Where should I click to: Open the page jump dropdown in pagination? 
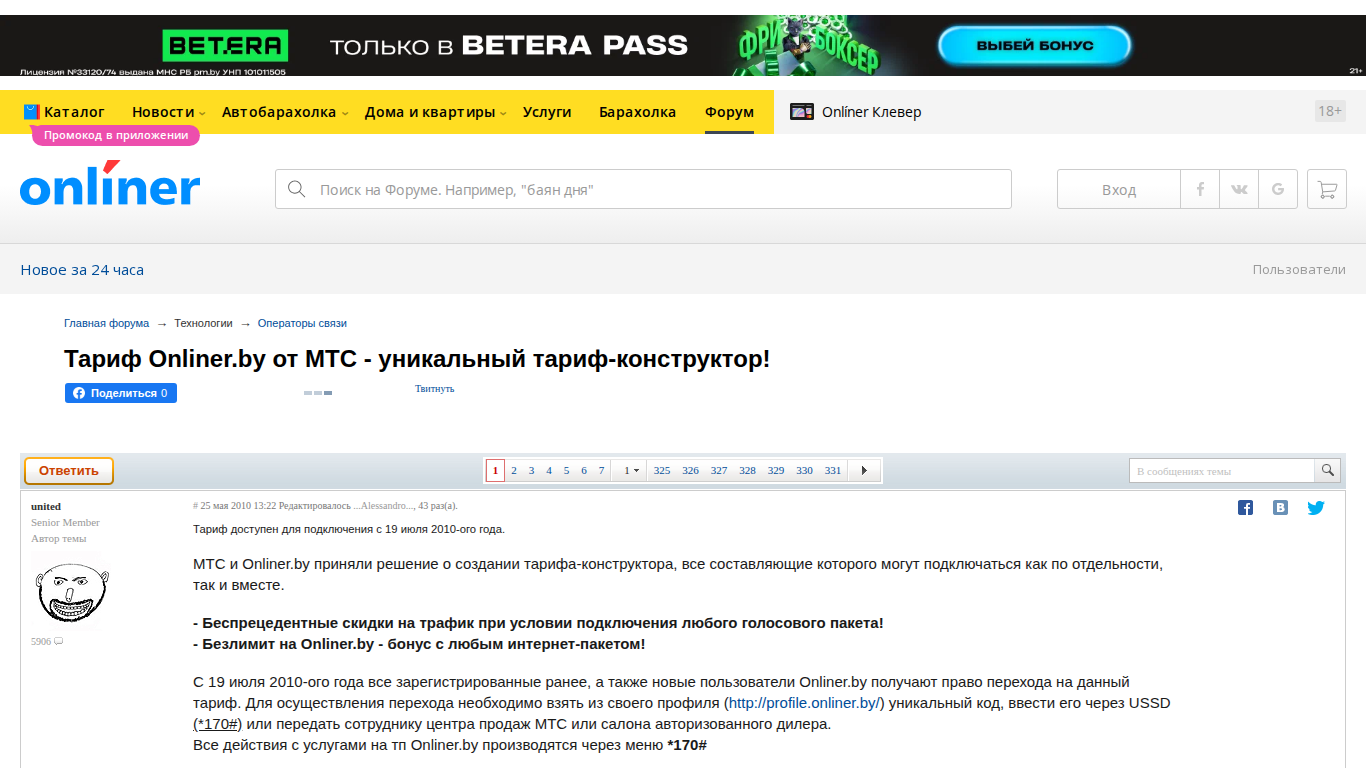(630, 470)
